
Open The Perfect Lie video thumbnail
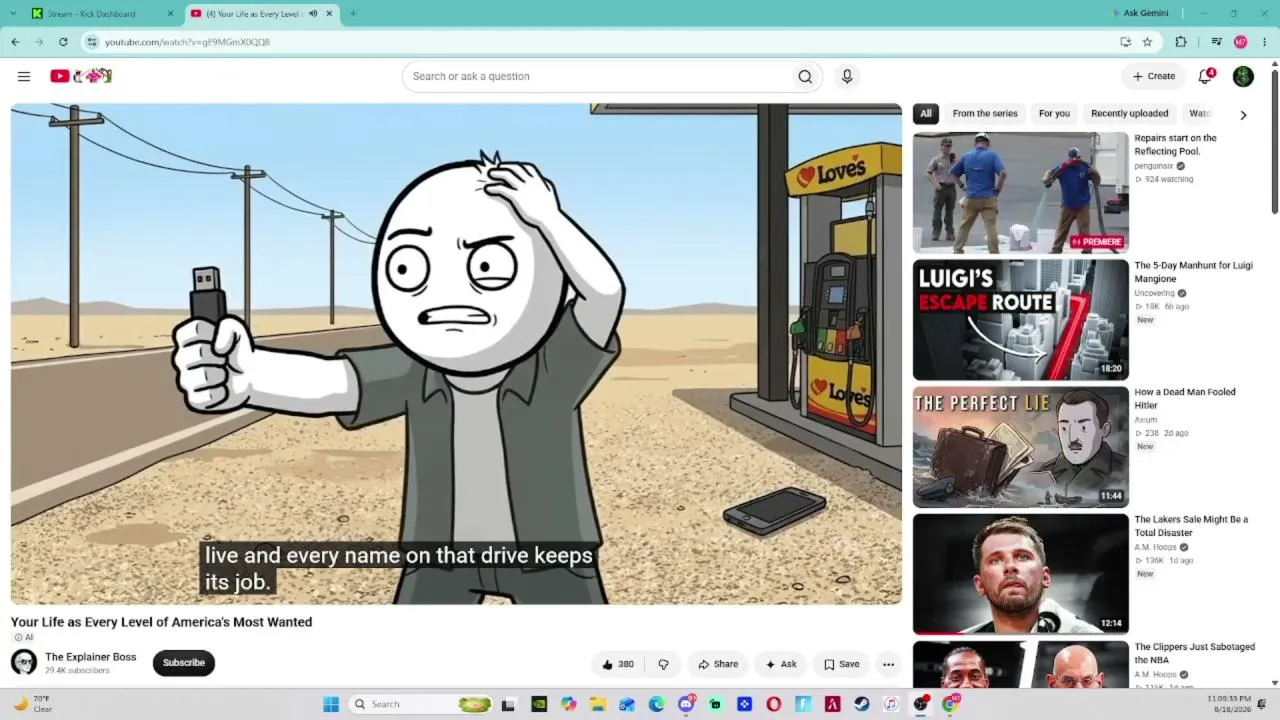click(1021, 447)
